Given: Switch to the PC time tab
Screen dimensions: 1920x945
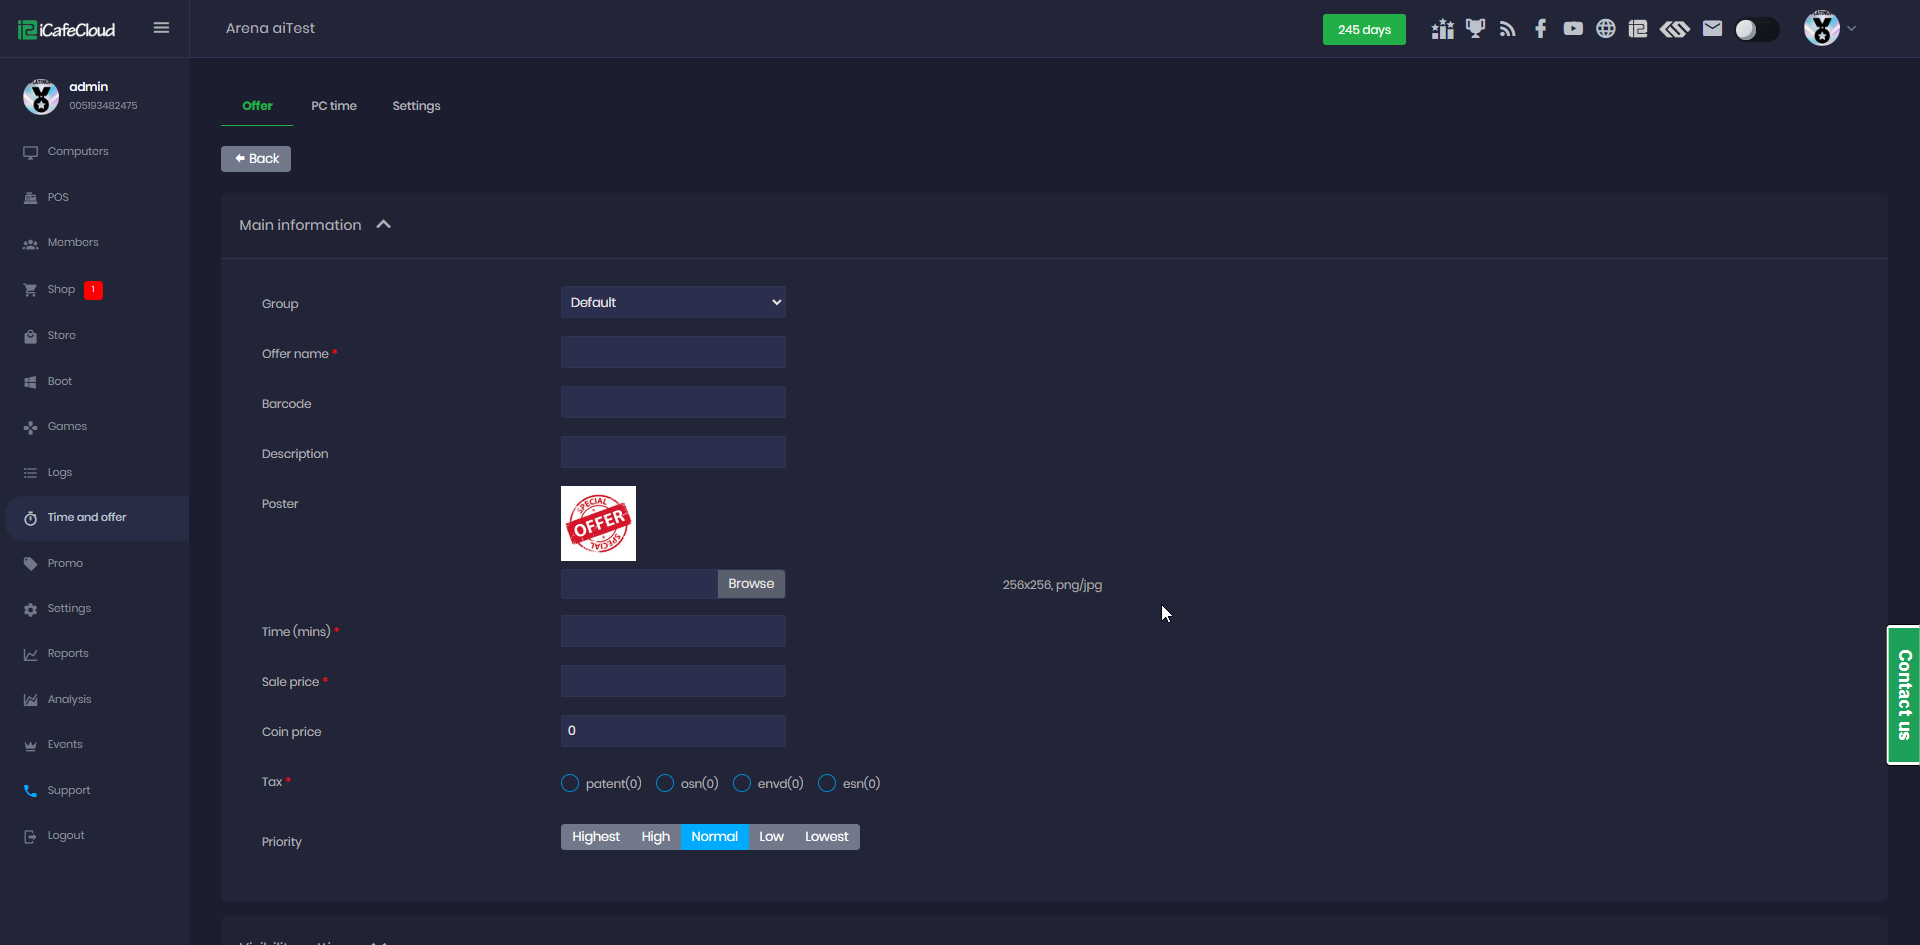Looking at the screenshot, I should click(x=334, y=106).
